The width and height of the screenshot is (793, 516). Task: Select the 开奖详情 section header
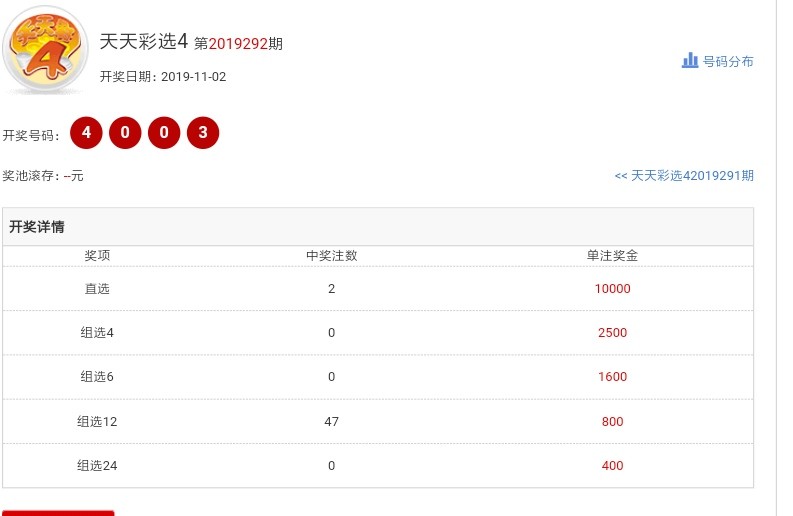pos(37,227)
